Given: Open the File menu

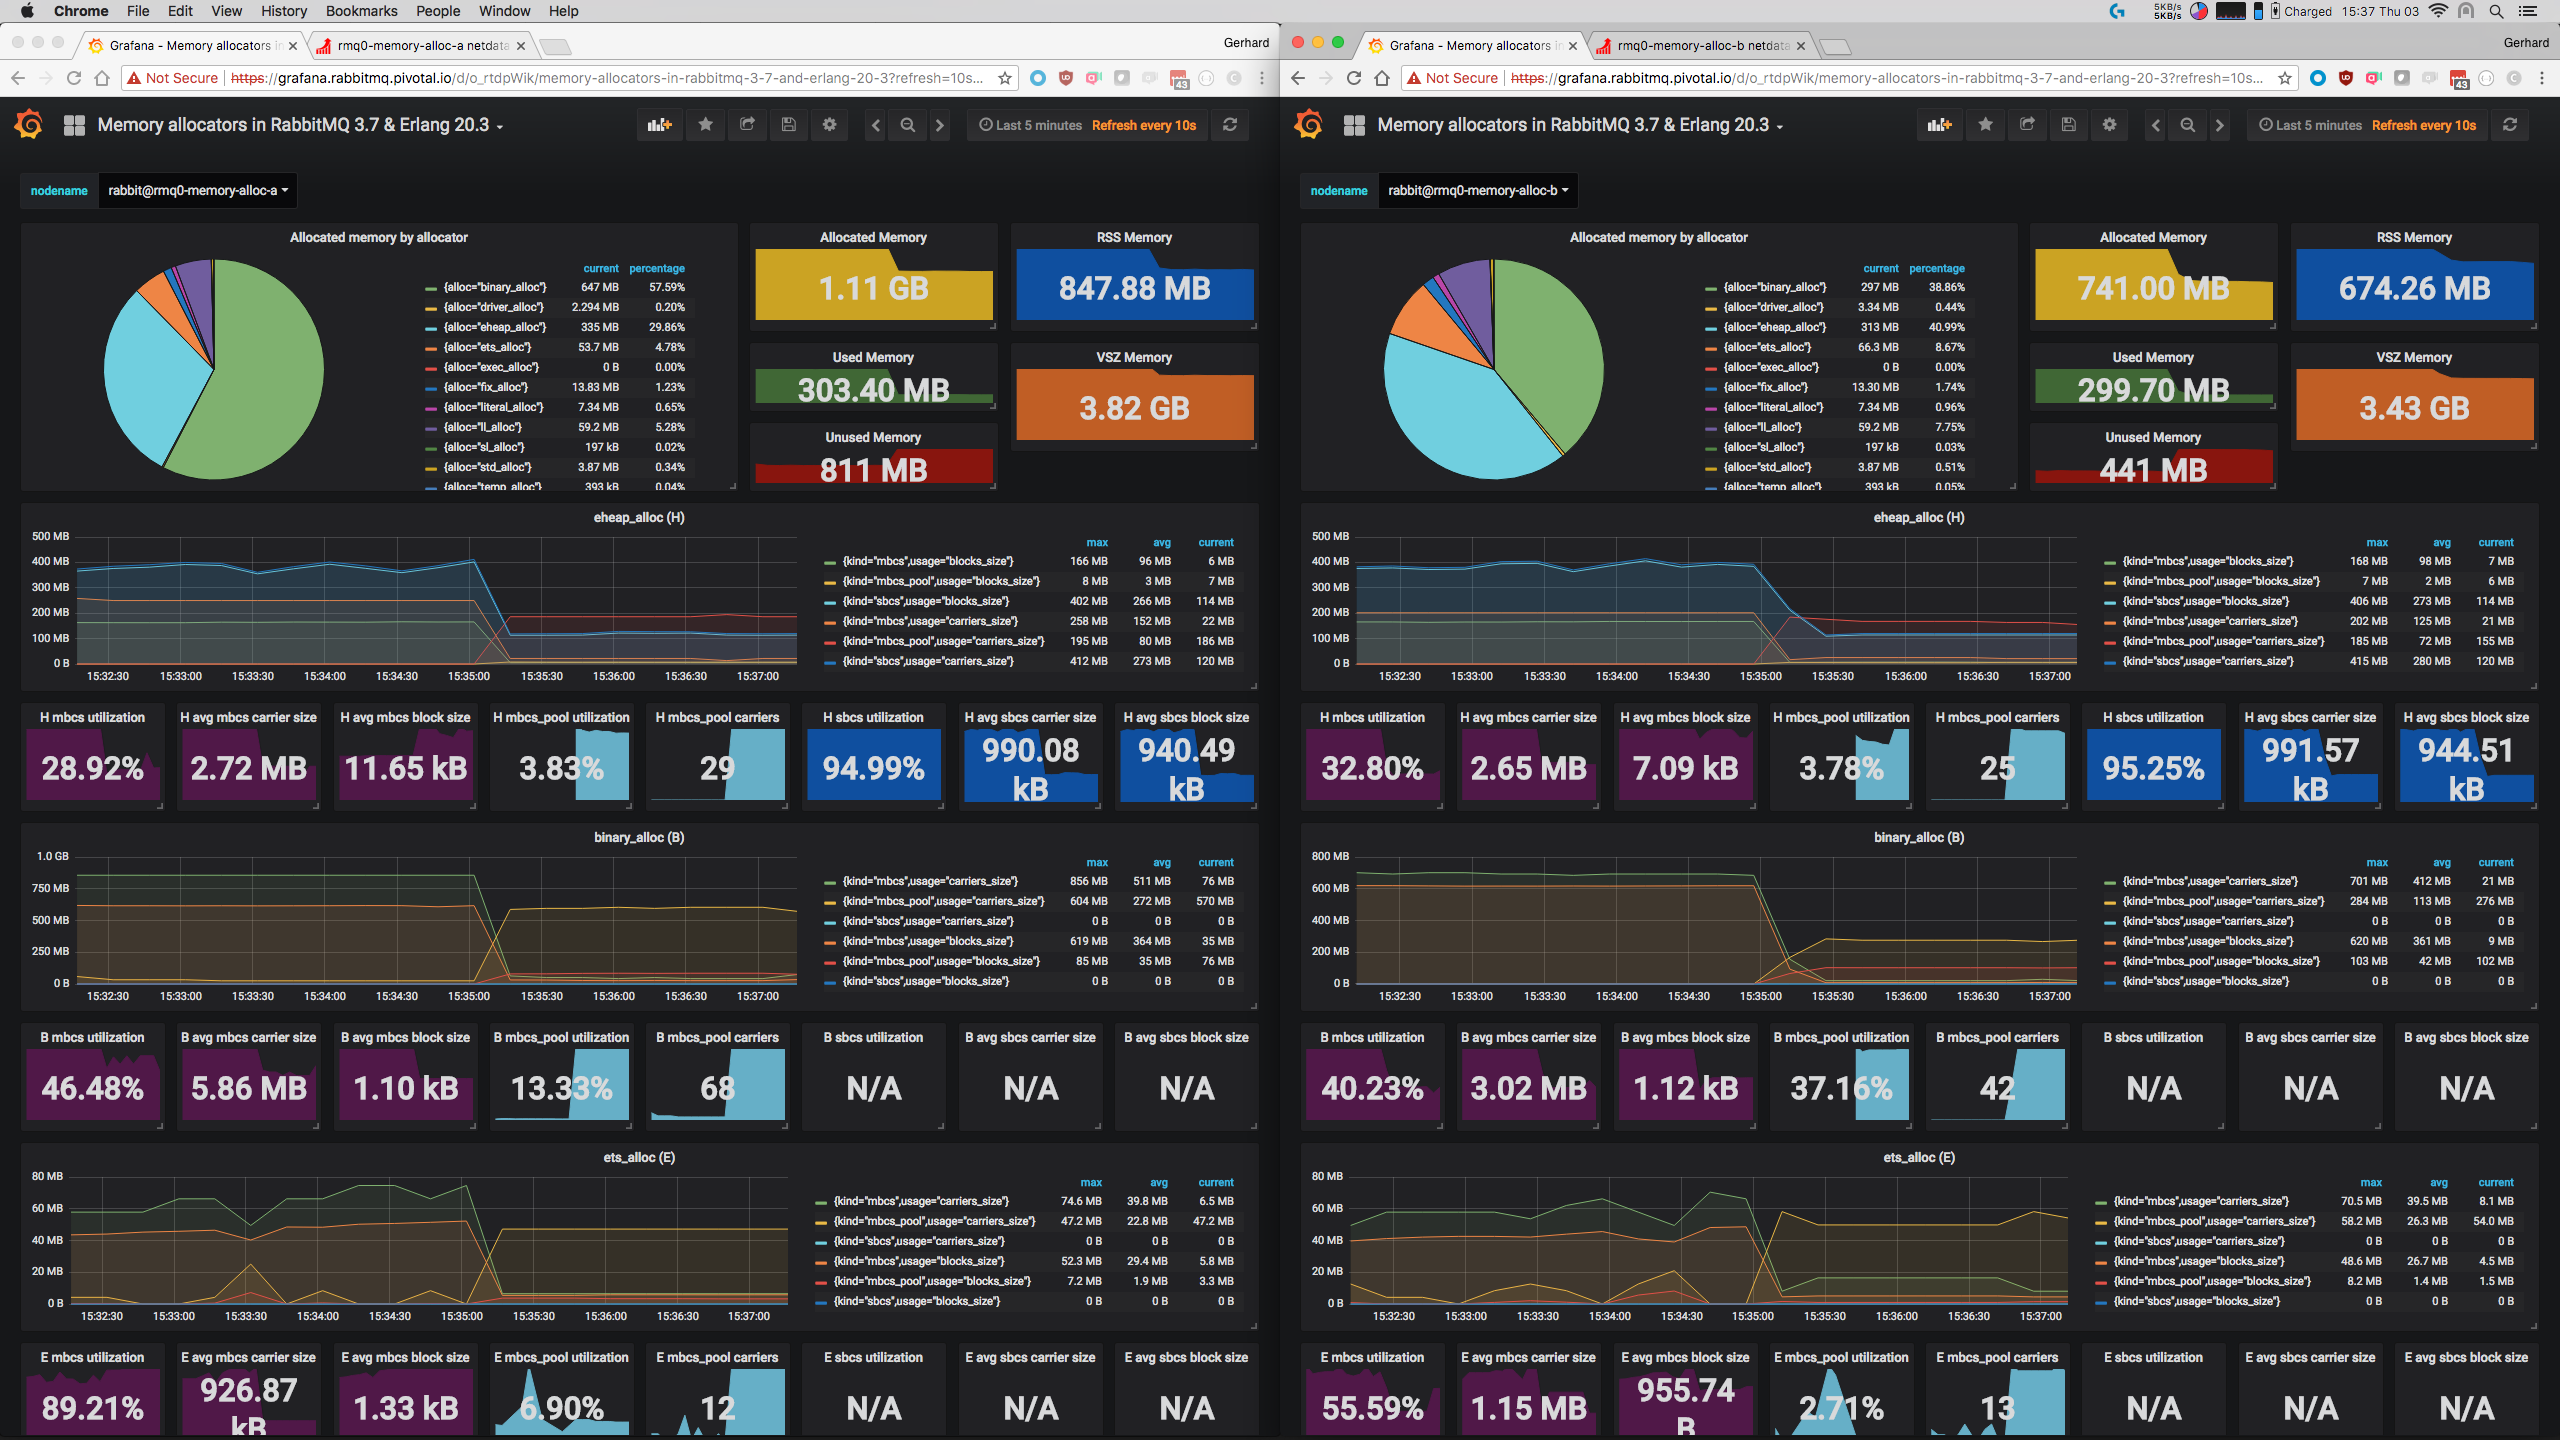Looking at the screenshot, I should pyautogui.click(x=138, y=11).
